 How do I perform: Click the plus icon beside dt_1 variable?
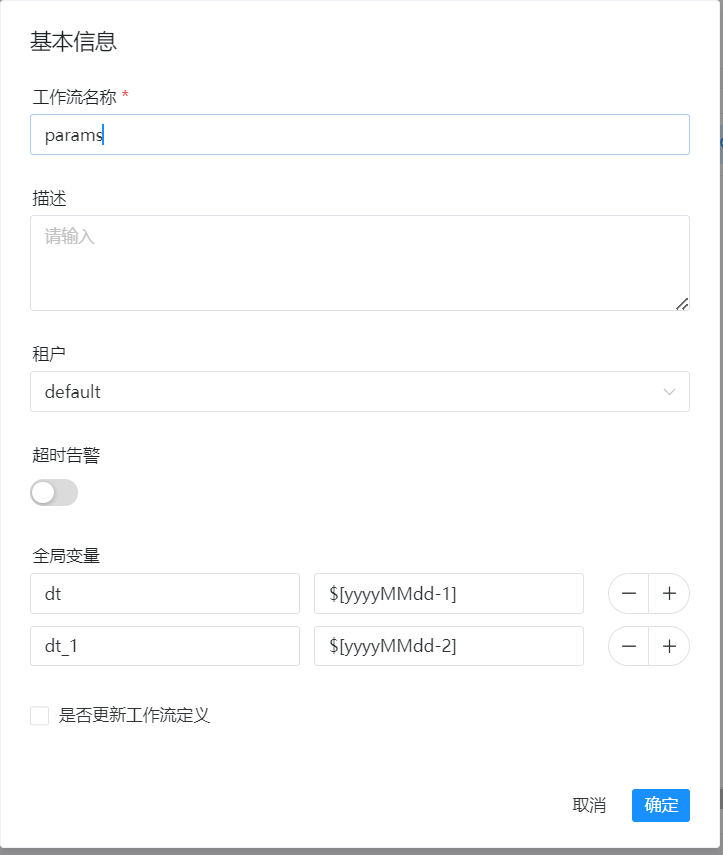[668, 646]
